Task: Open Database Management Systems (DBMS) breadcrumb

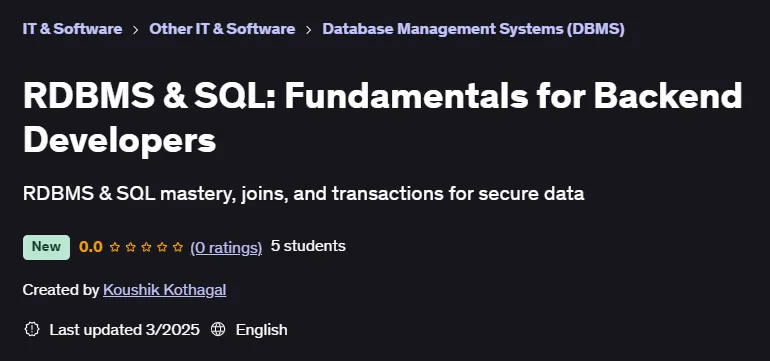Action: coord(473,29)
